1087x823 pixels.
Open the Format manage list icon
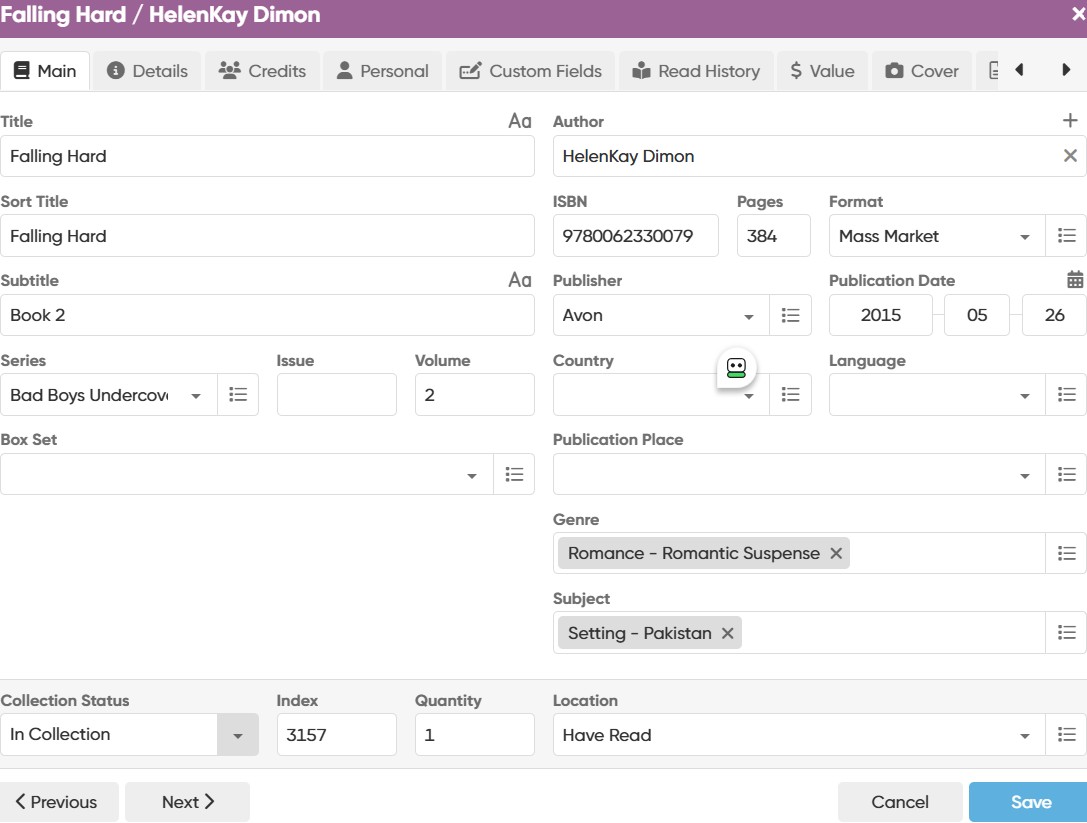coord(1066,236)
